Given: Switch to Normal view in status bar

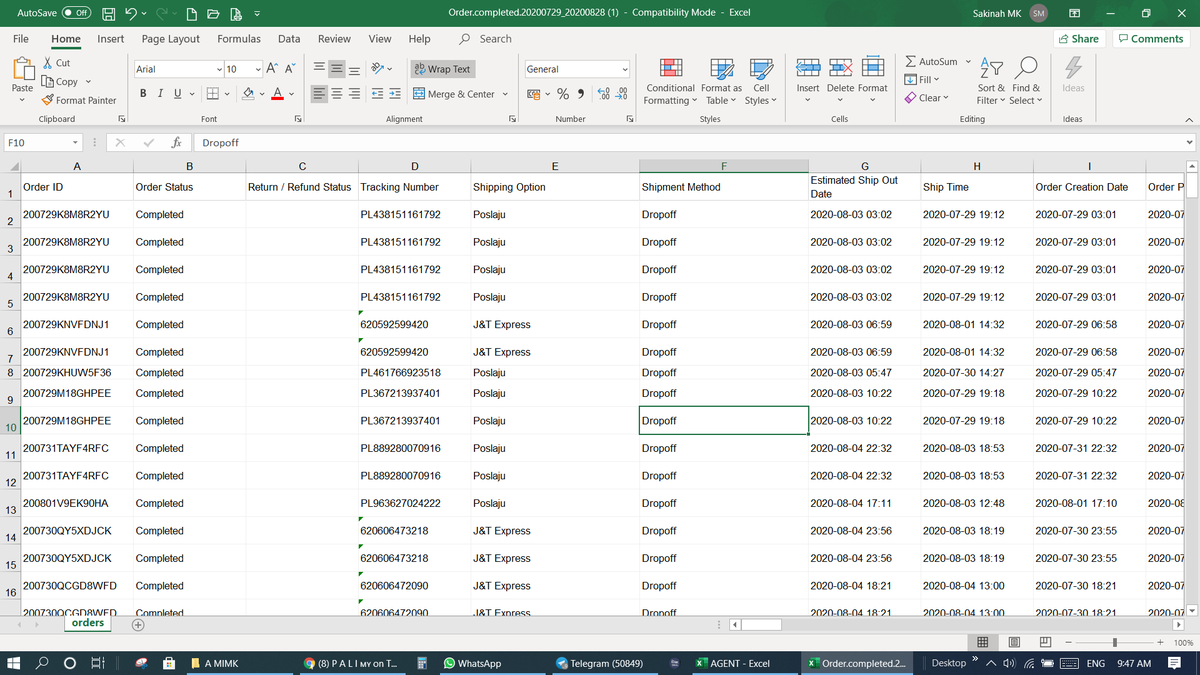Looking at the screenshot, I should [x=982, y=642].
